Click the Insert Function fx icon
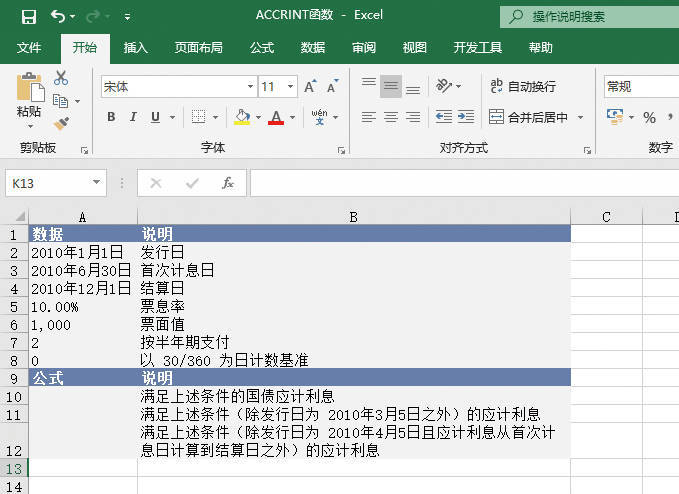 227,183
